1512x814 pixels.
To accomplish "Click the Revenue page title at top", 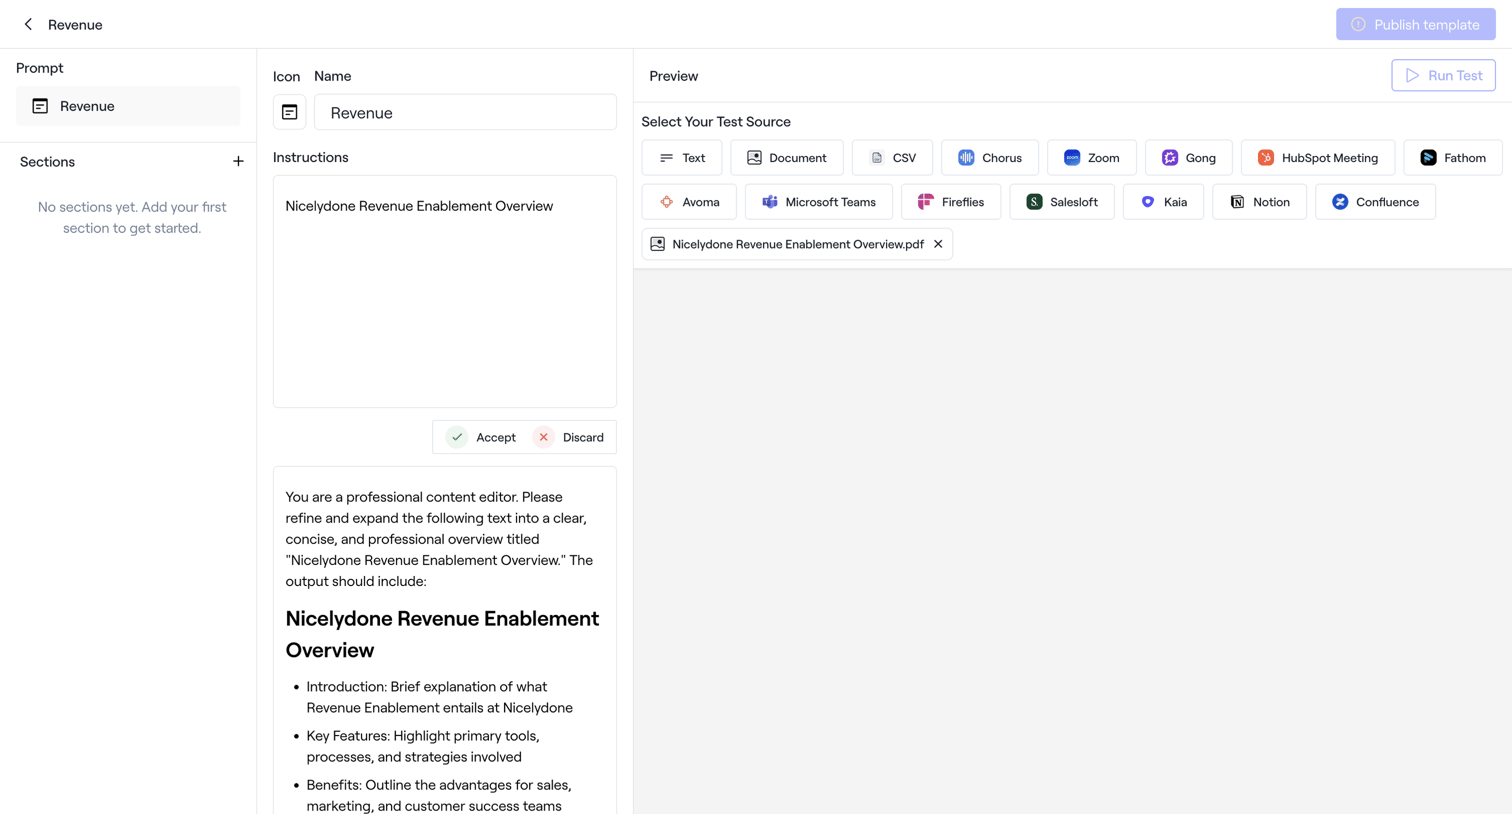I will pos(75,24).
